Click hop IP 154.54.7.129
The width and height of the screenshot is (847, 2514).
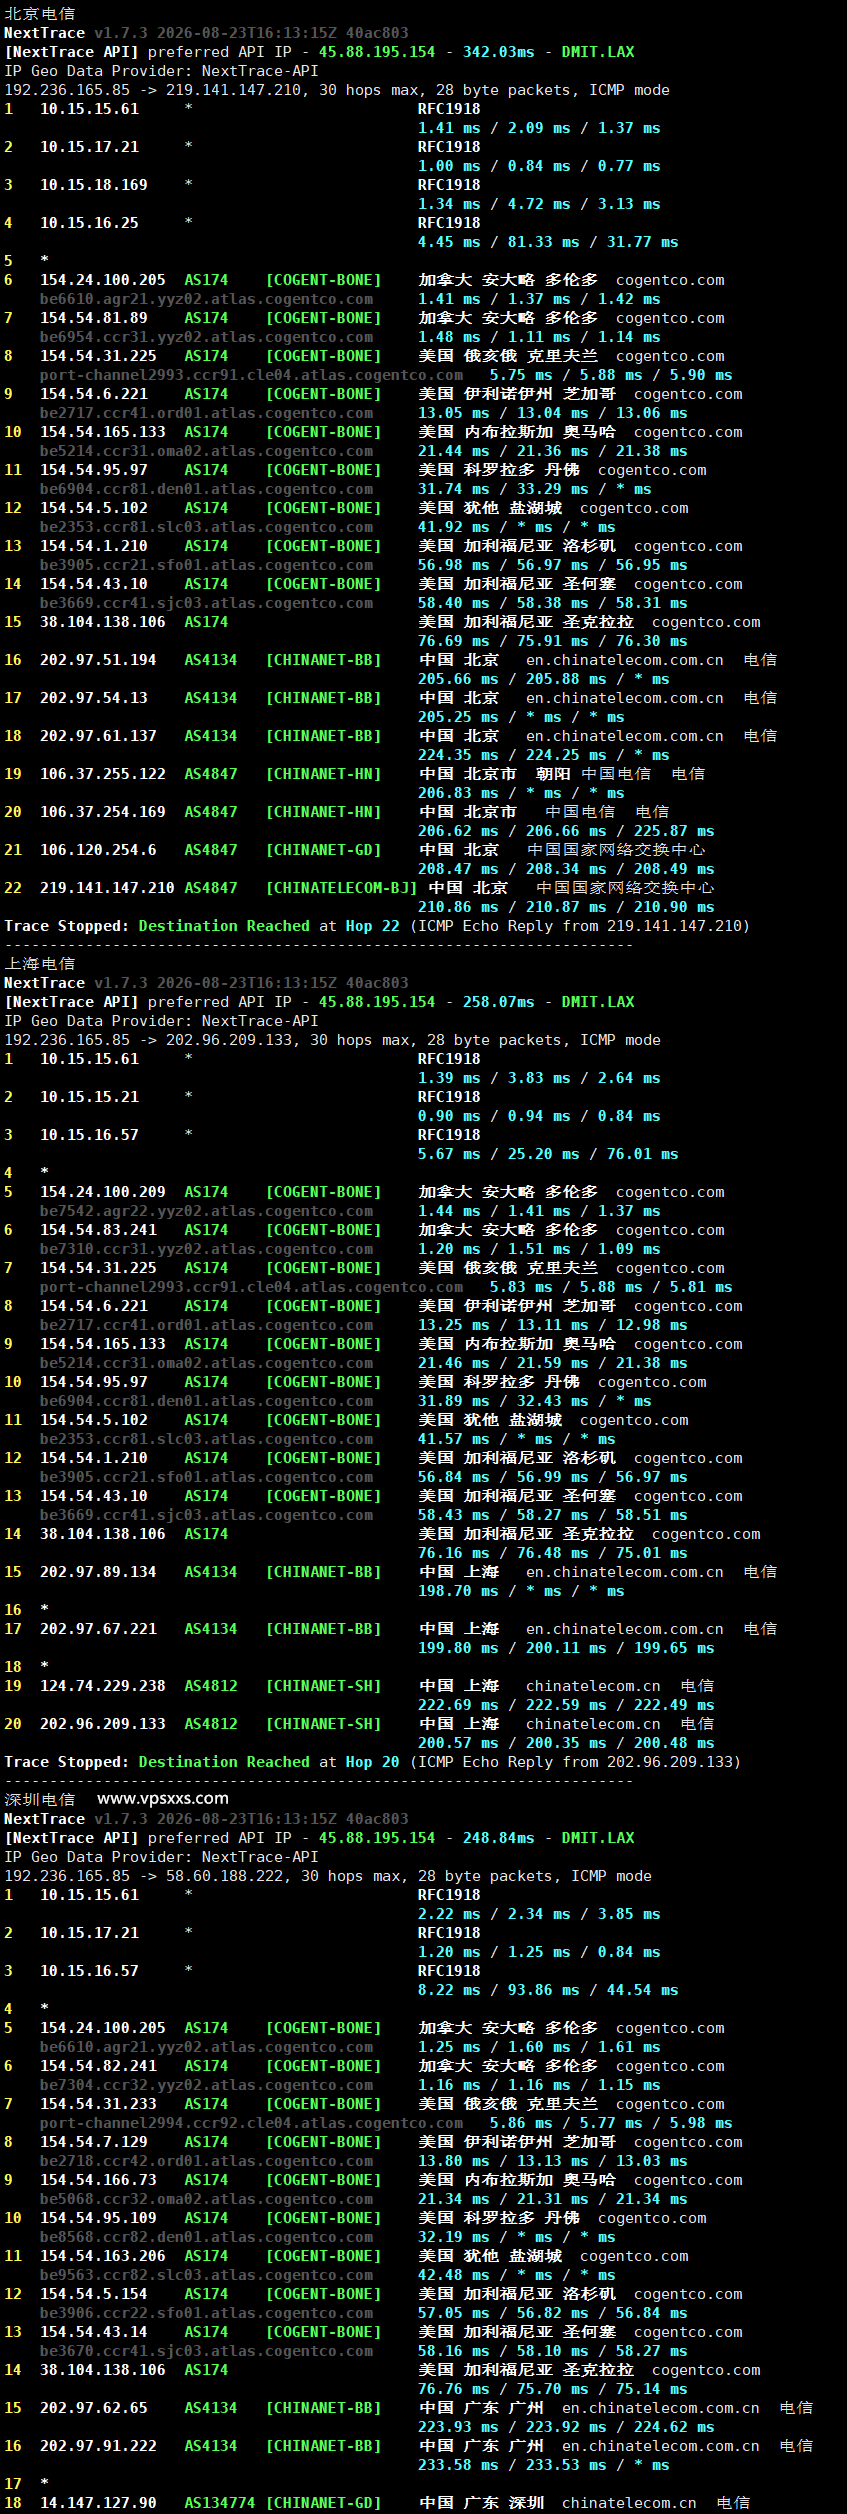94,2142
